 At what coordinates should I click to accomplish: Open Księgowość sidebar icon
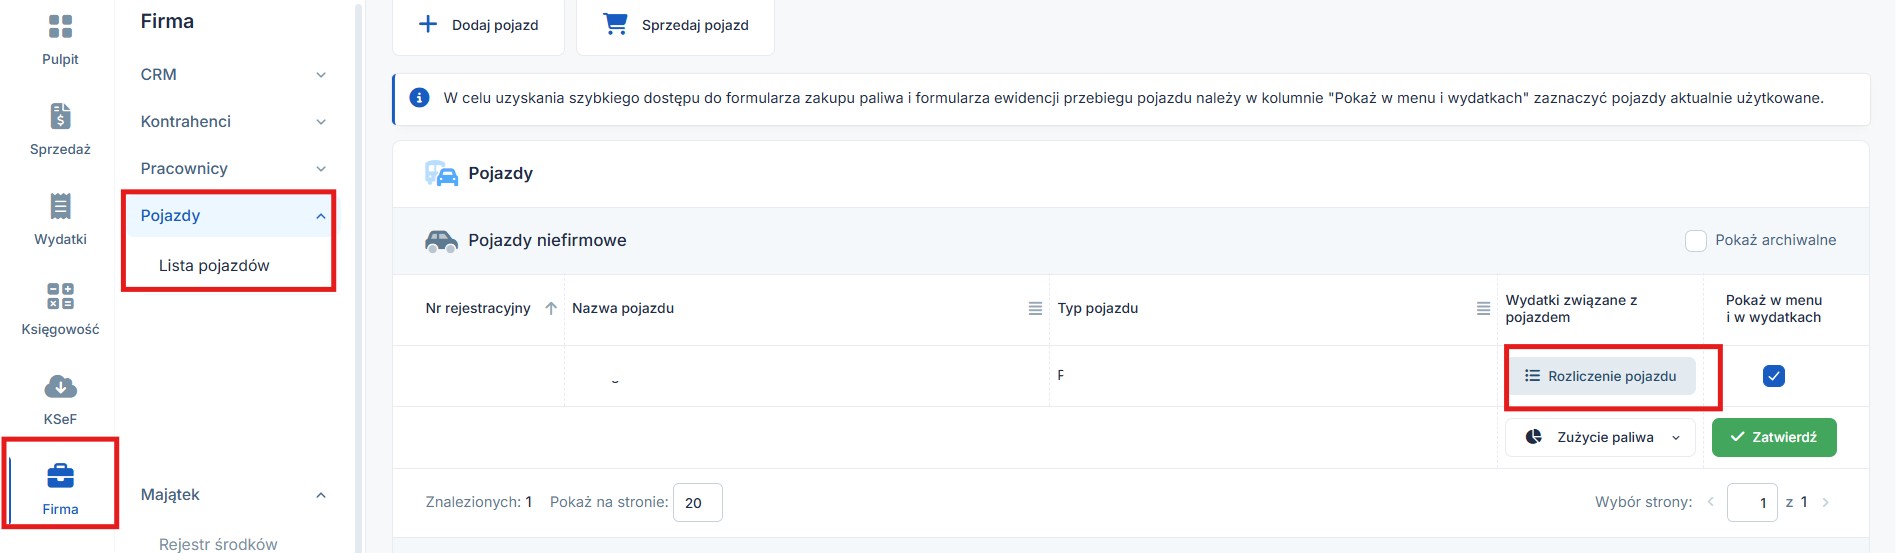(x=60, y=296)
